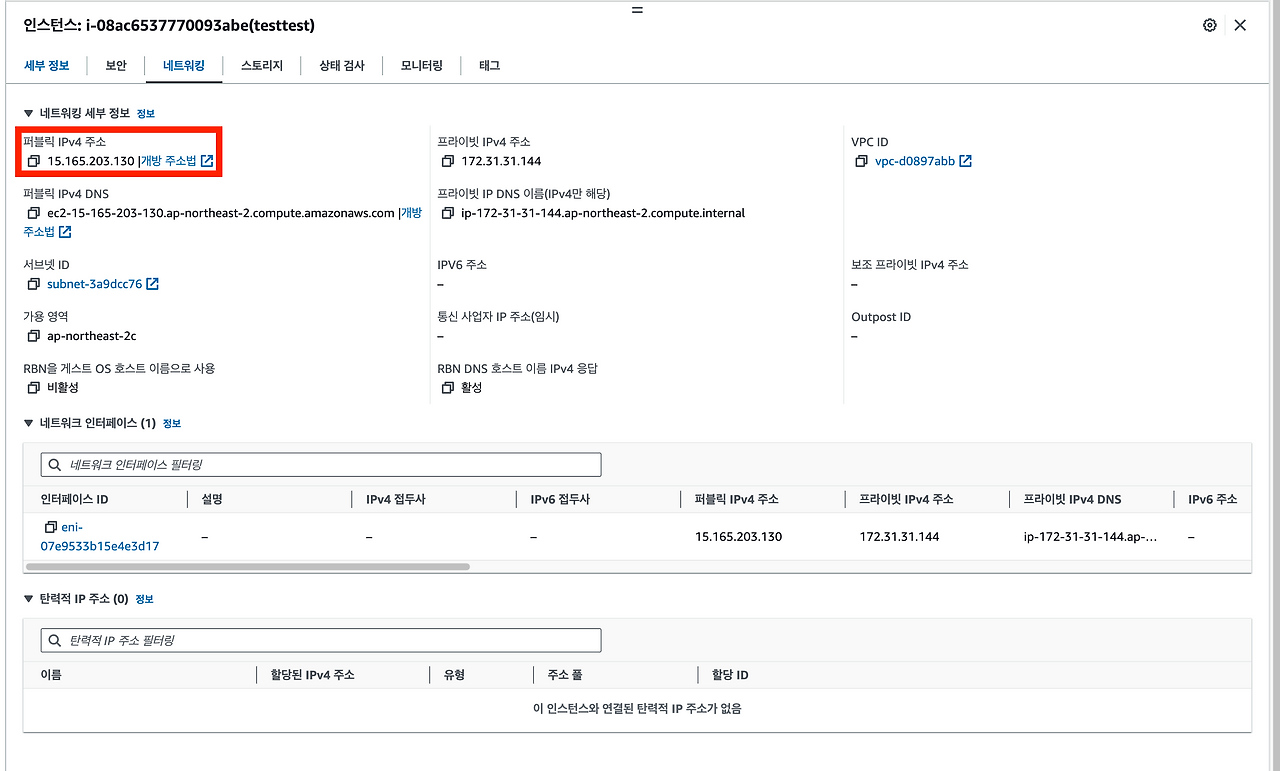Open the vpc-d0897abb link

pos(914,161)
